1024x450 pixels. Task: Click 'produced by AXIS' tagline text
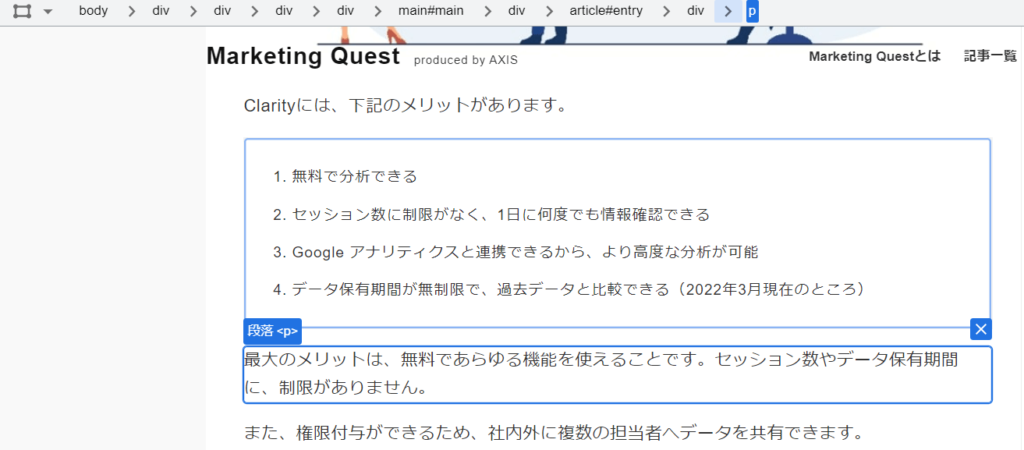coord(466,60)
